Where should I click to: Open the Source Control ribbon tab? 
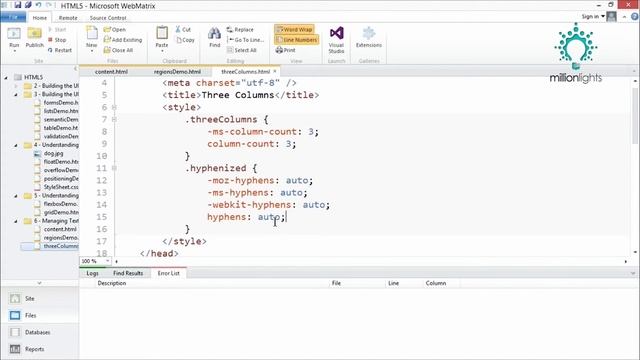108,18
